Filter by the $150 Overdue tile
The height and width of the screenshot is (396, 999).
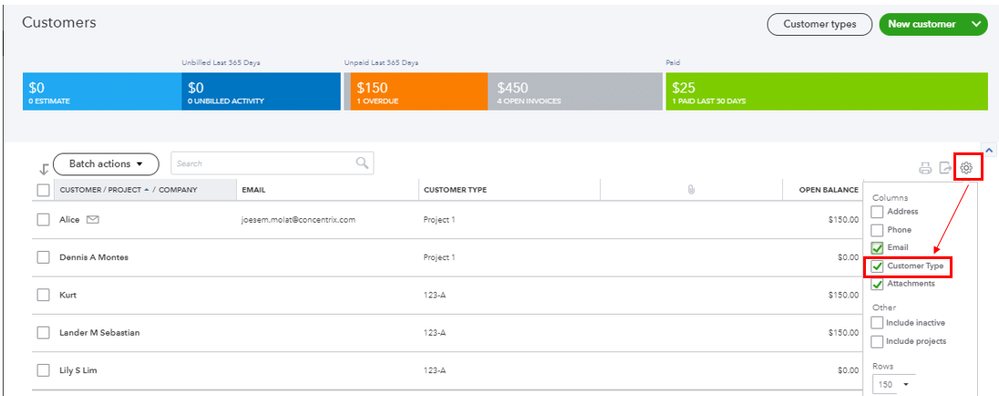pyautogui.click(x=419, y=92)
